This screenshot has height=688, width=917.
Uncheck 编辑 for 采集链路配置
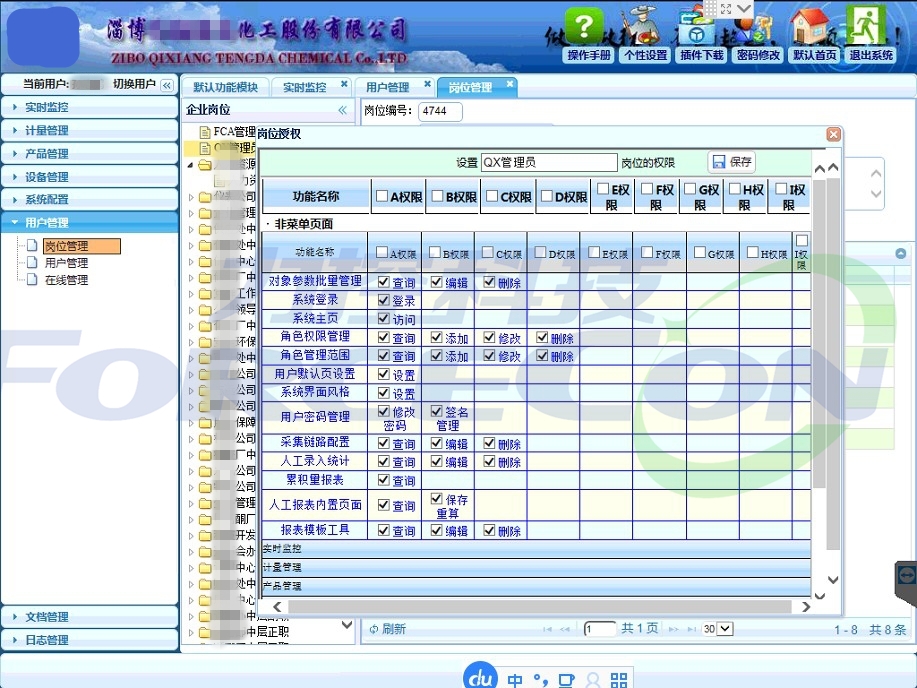coord(437,443)
